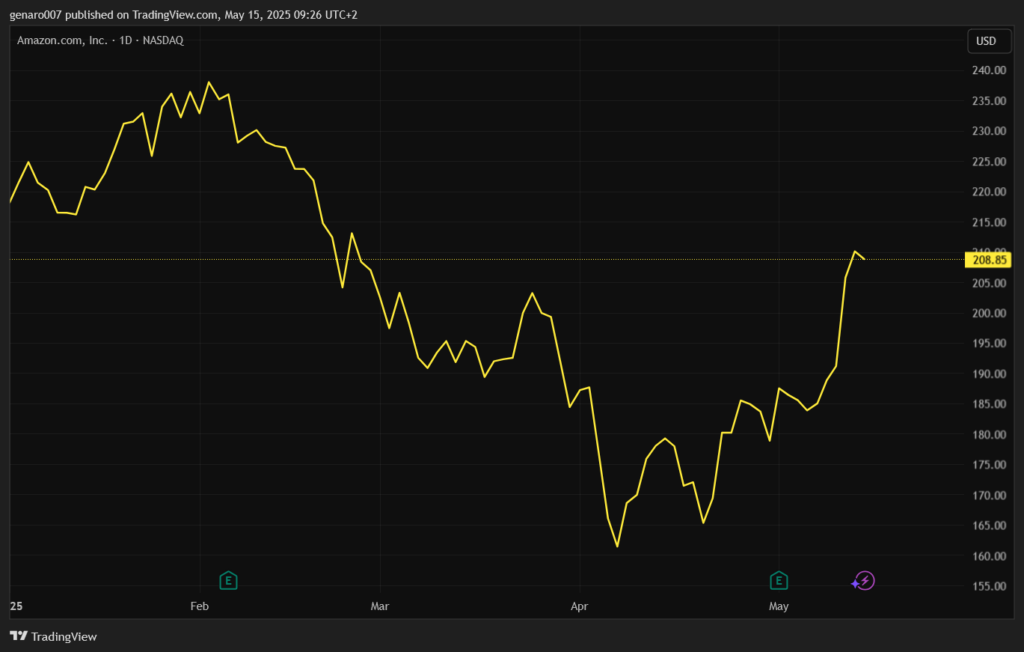Click the purple lightning bolt icon
Image resolution: width=1024 pixels, height=652 pixels.
coord(863,581)
